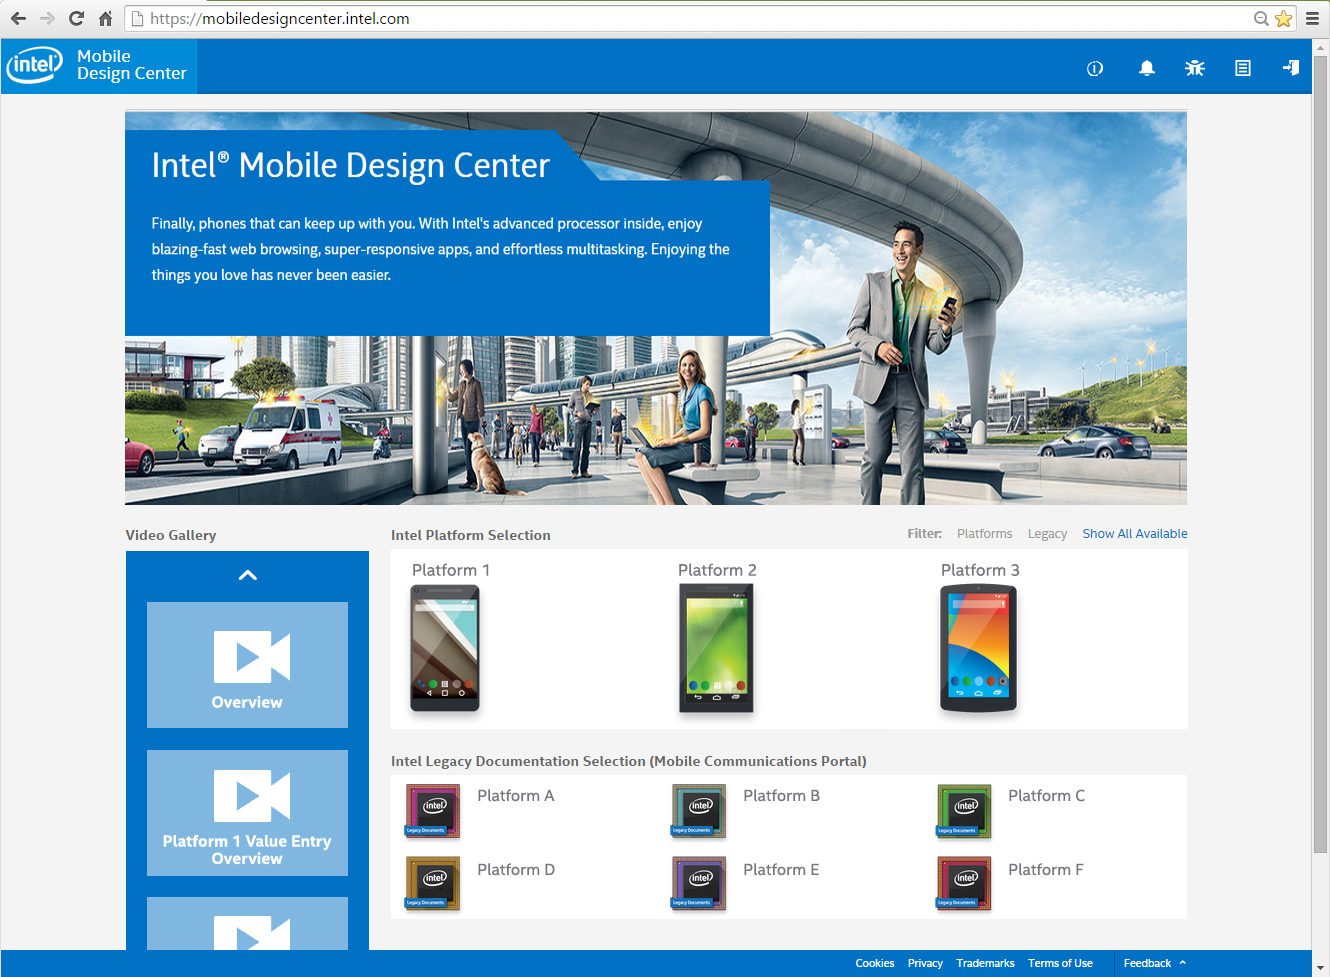This screenshot has width=1330, height=977.
Task: Filter by Legacy
Action: pos(1047,534)
